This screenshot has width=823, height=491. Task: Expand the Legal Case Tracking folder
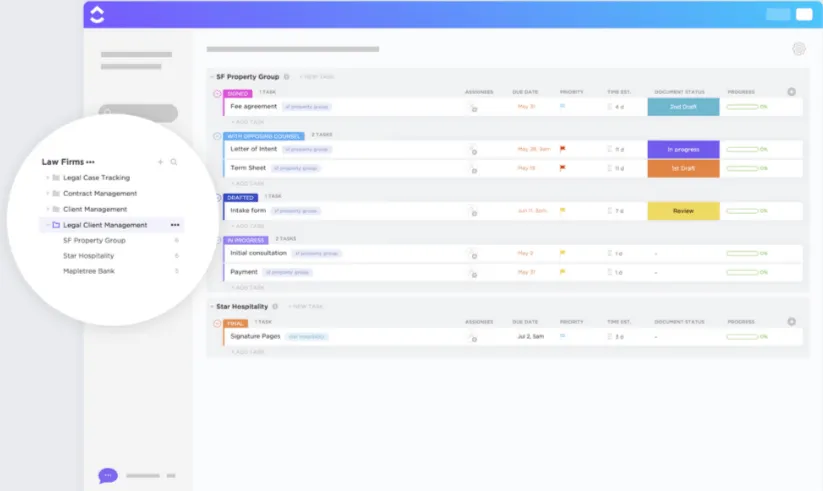point(48,177)
